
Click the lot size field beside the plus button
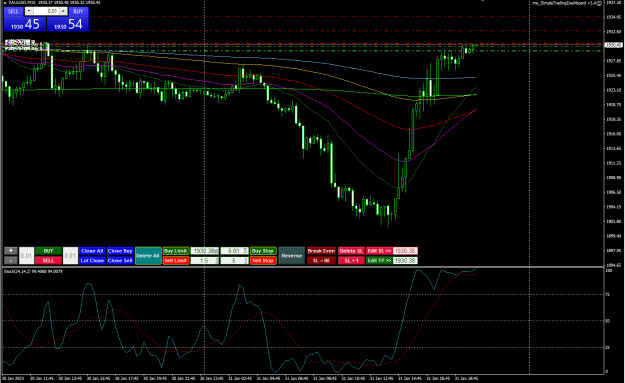pos(26,255)
